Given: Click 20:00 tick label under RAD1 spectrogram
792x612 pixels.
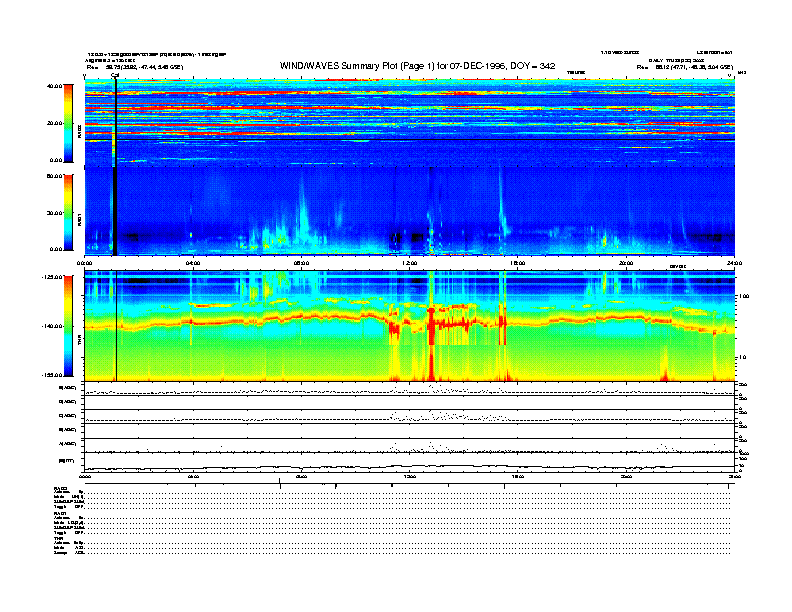Looking at the screenshot, I should (626, 263).
